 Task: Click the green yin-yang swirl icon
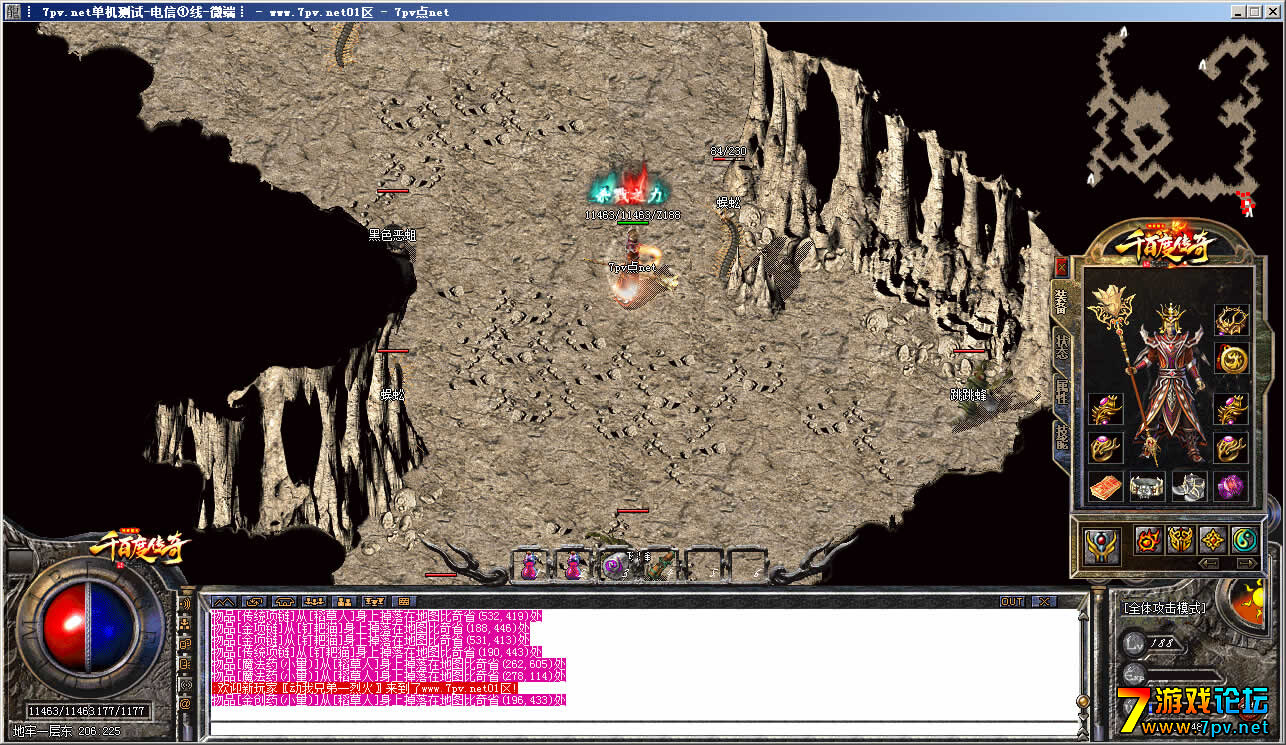point(1244,540)
